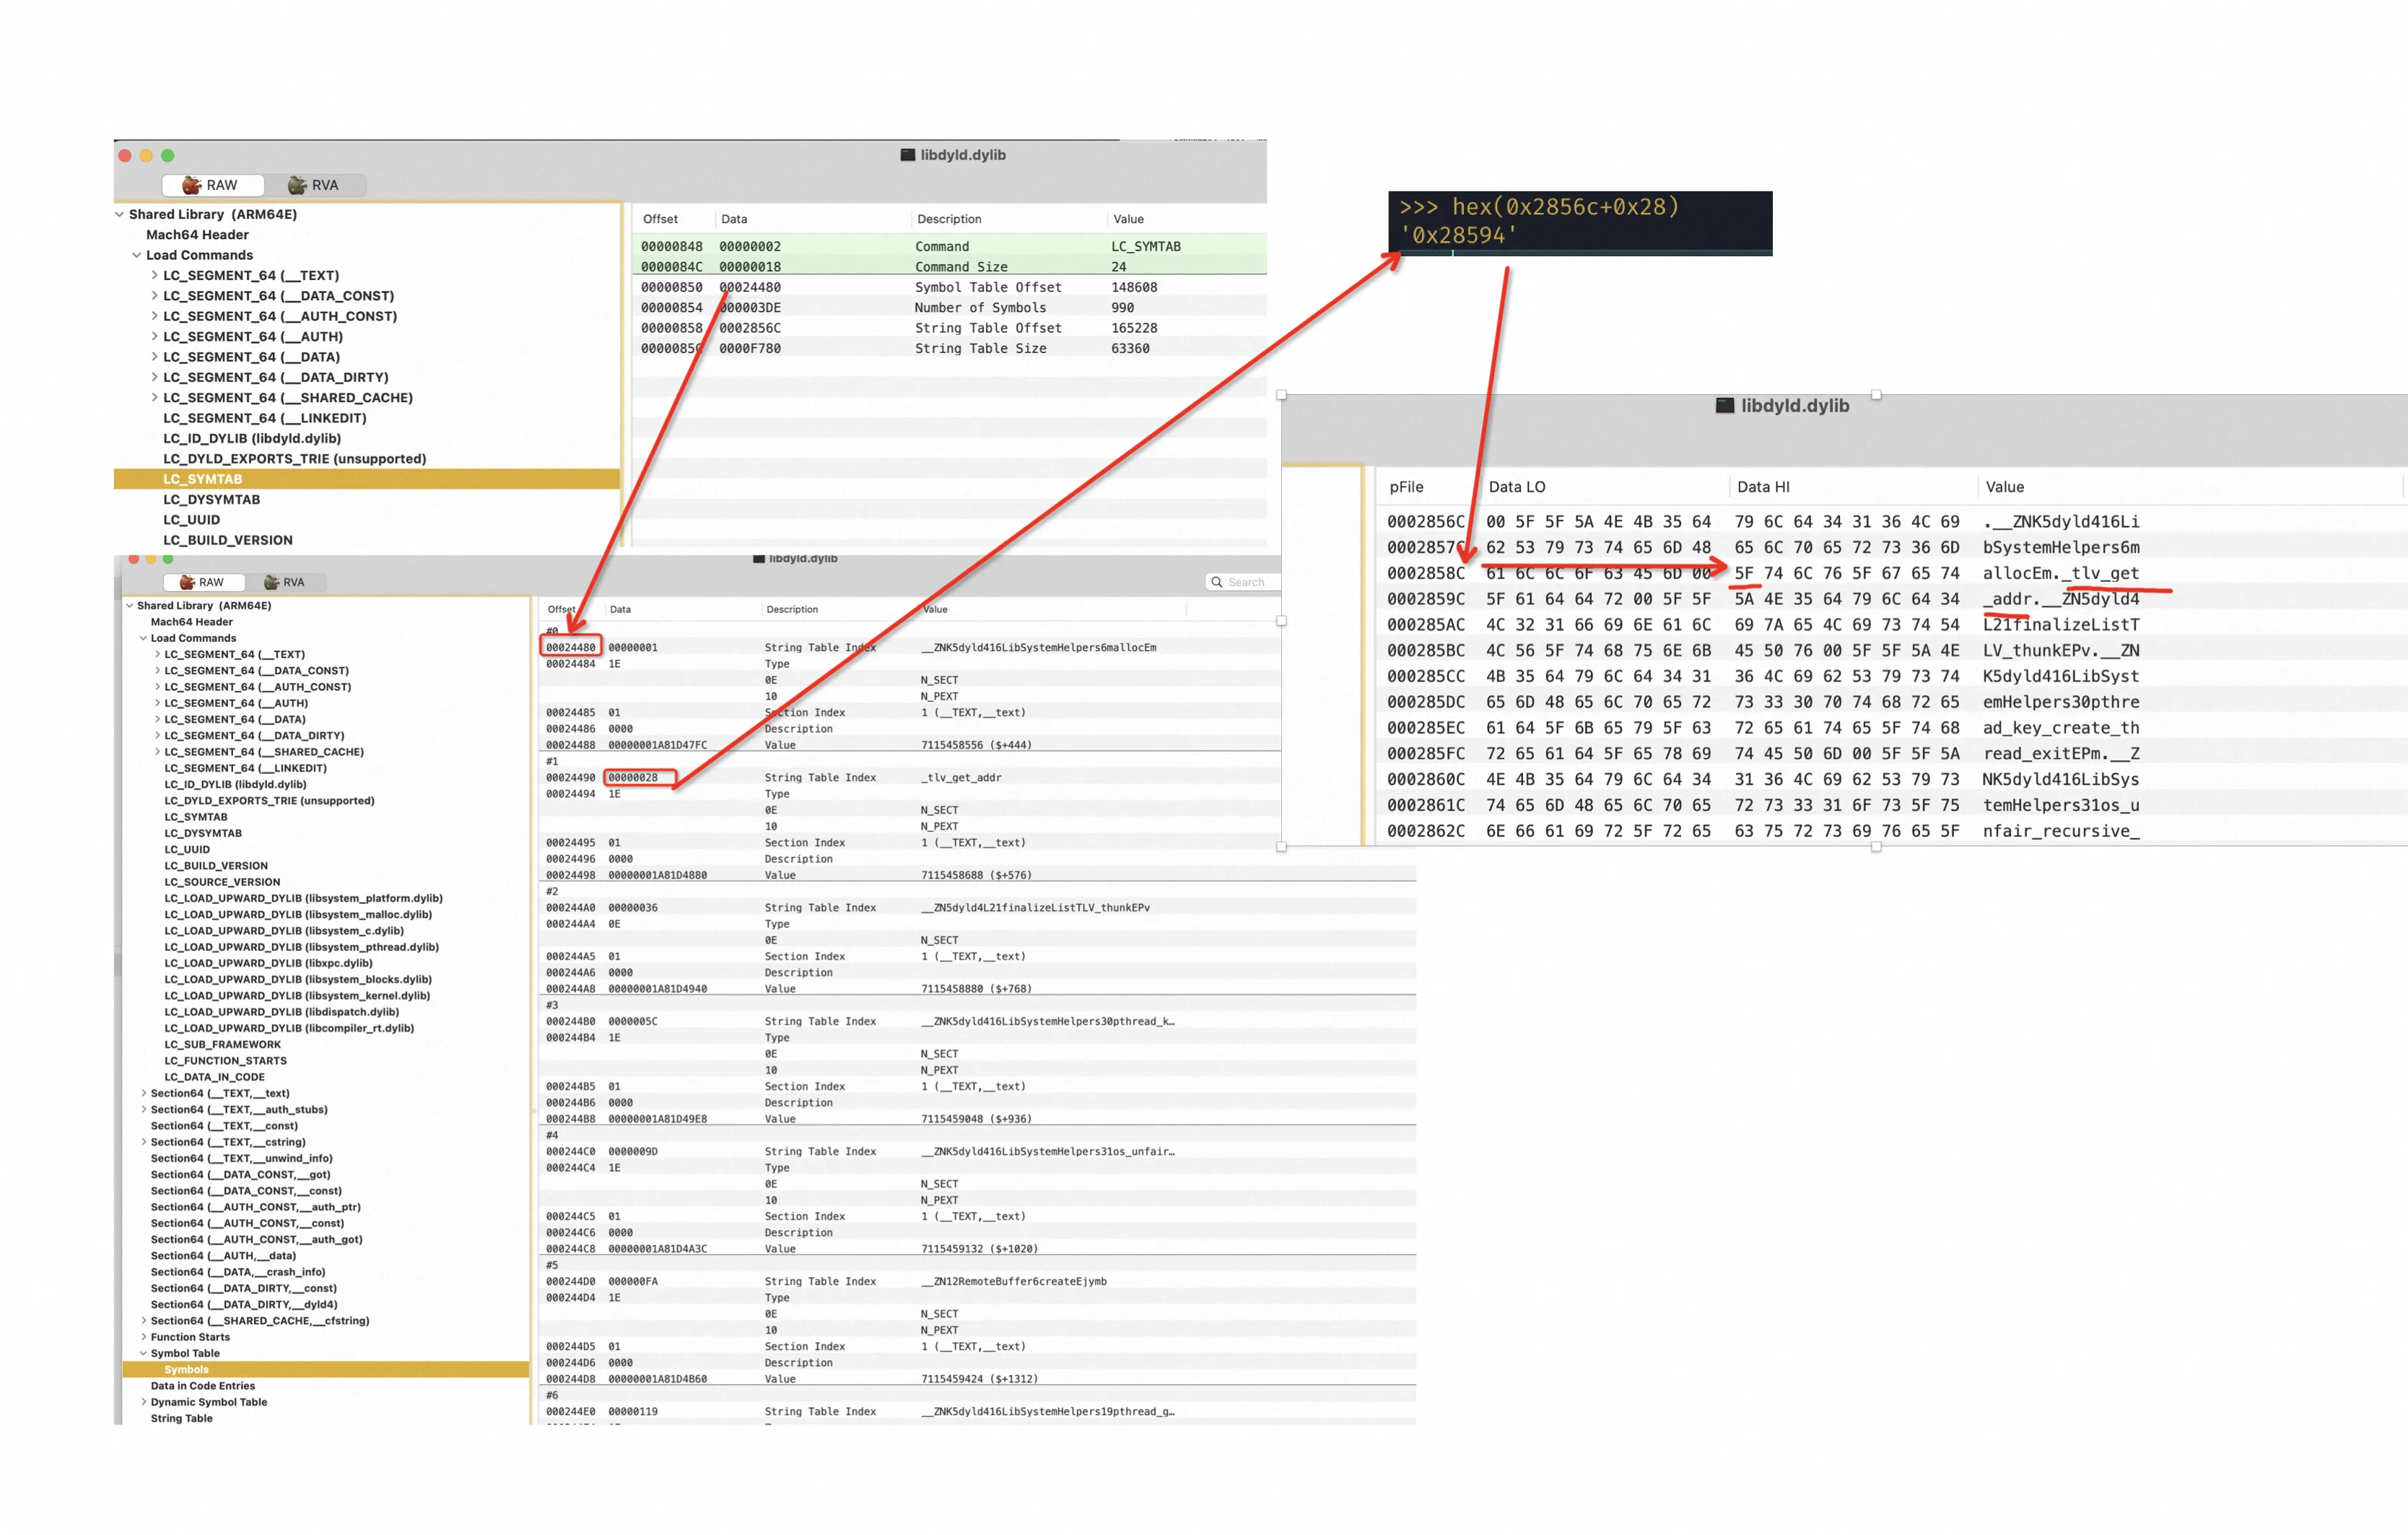Viewport: 2408px width, 1535px height.
Task: Select LC_DYLD_EXPORTS_TRIE (unsupported) in top window
Action: [294, 459]
